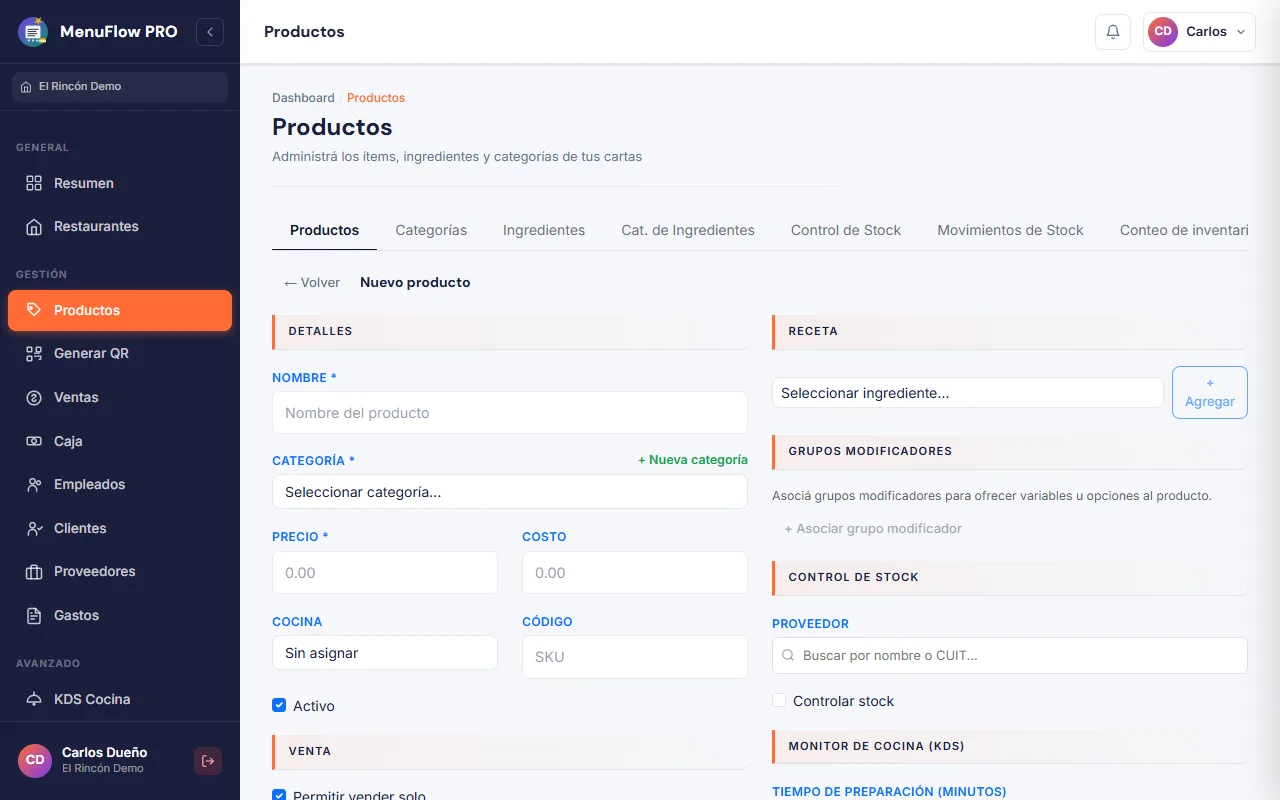Open the El Rincón Demo restaurant selector

tap(120, 87)
